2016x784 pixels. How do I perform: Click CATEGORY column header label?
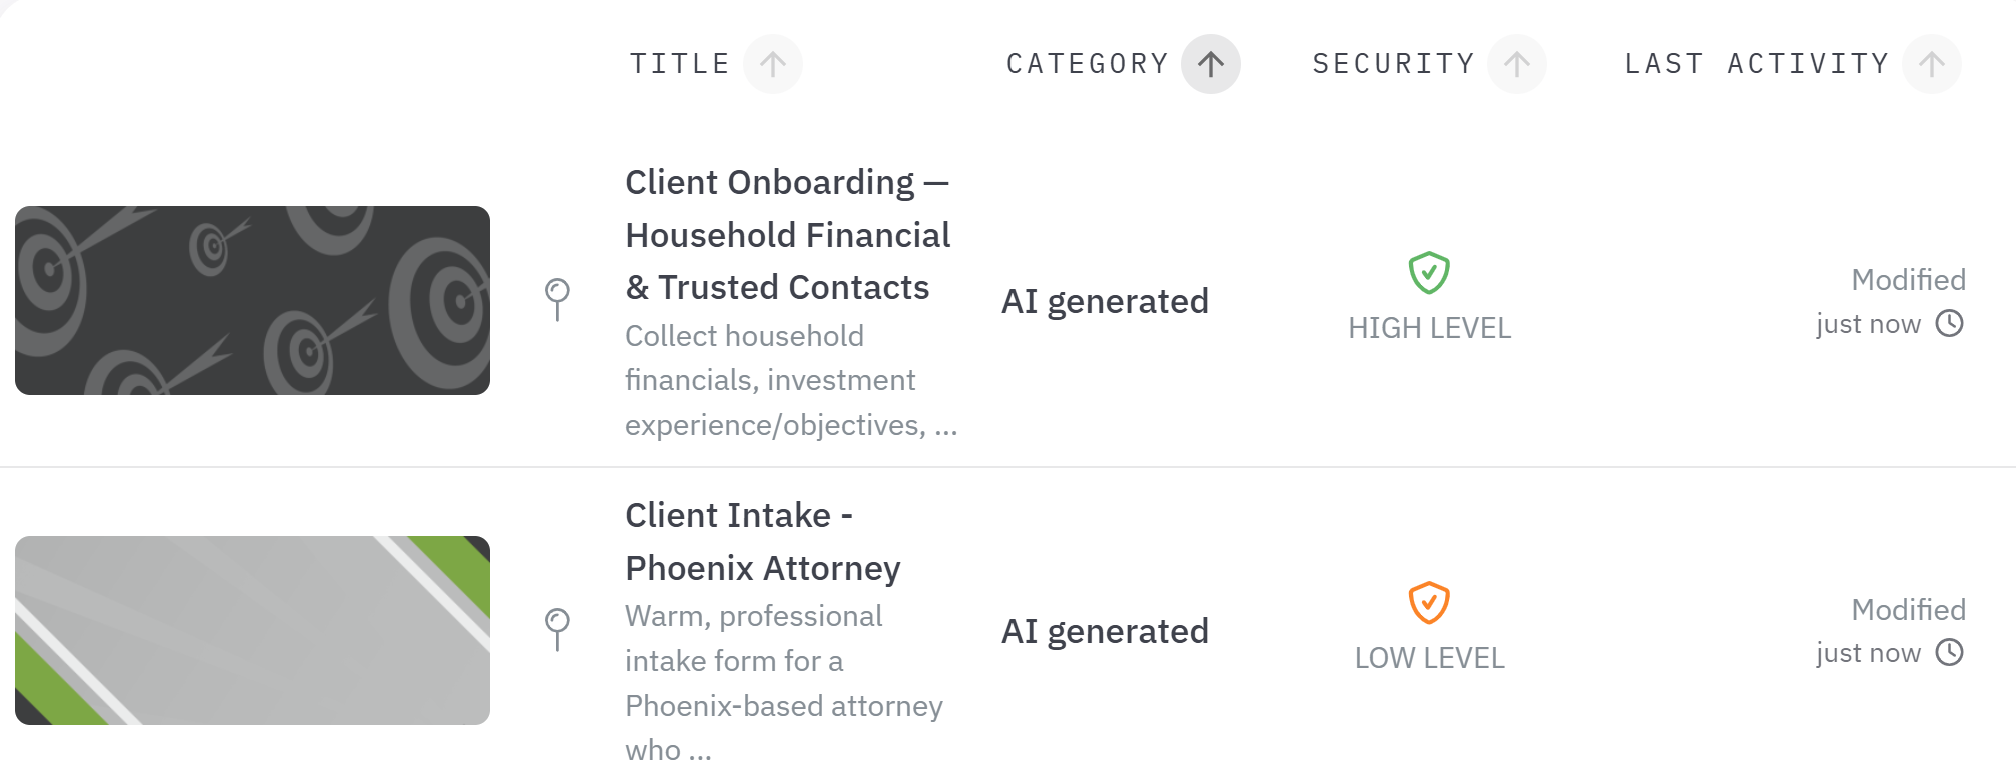pos(1087,64)
